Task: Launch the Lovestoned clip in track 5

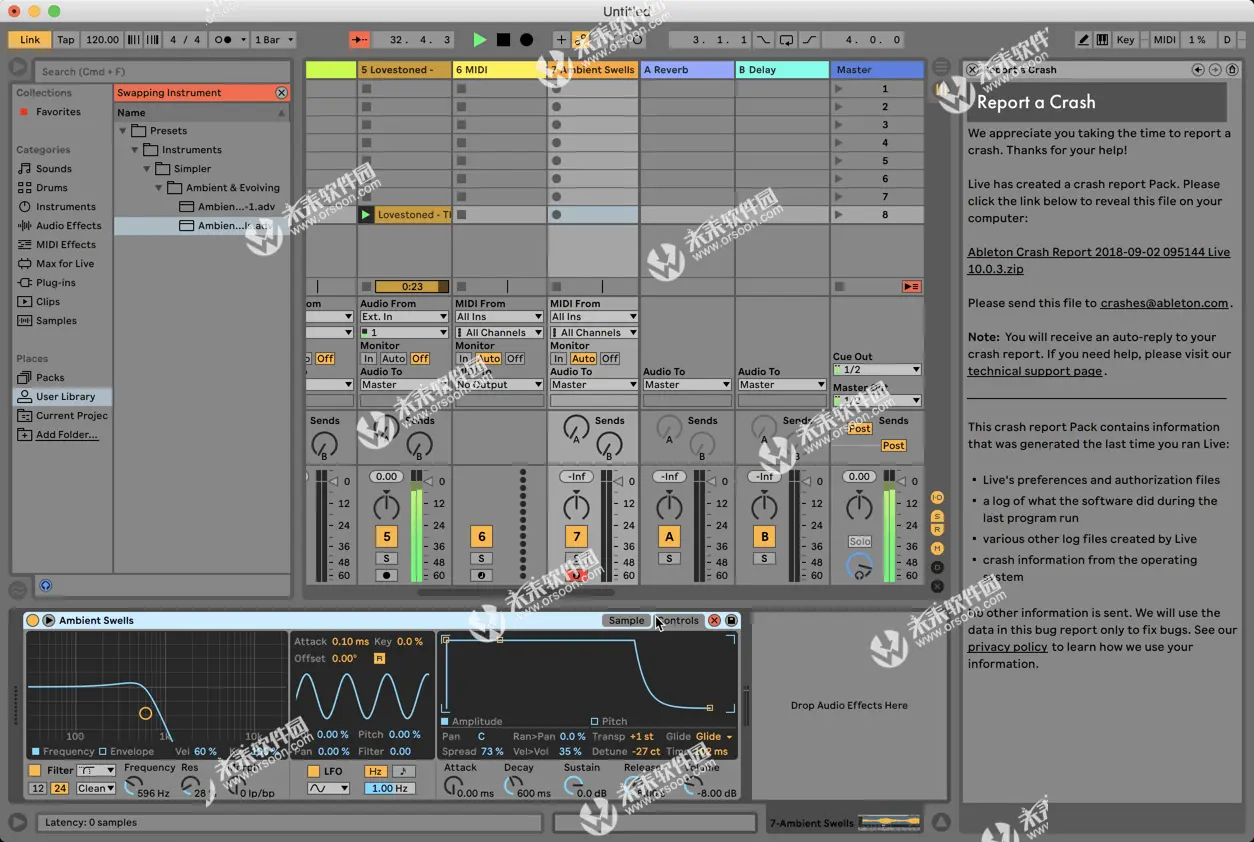Action: [x=365, y=215]
